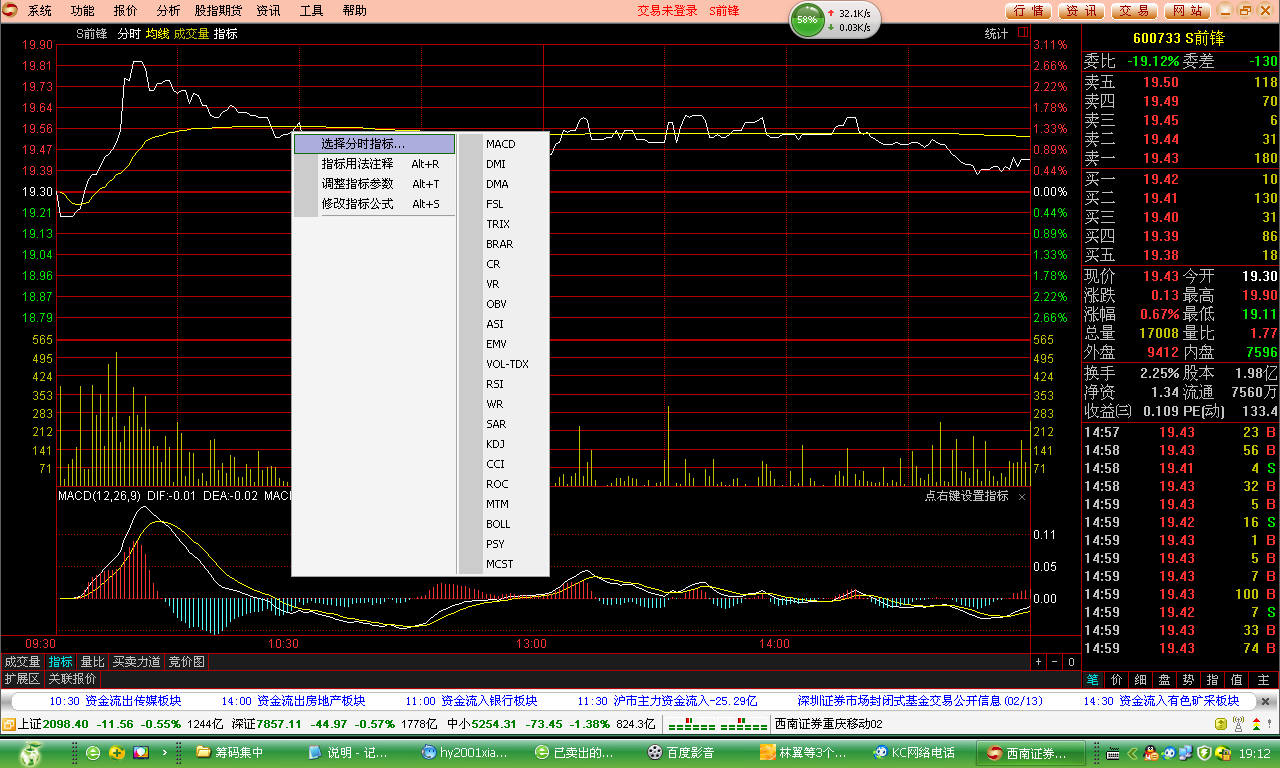This screenshot has width=1280, height=768.
Task: Open the 股指期货 menu
Action: [219, 11]
